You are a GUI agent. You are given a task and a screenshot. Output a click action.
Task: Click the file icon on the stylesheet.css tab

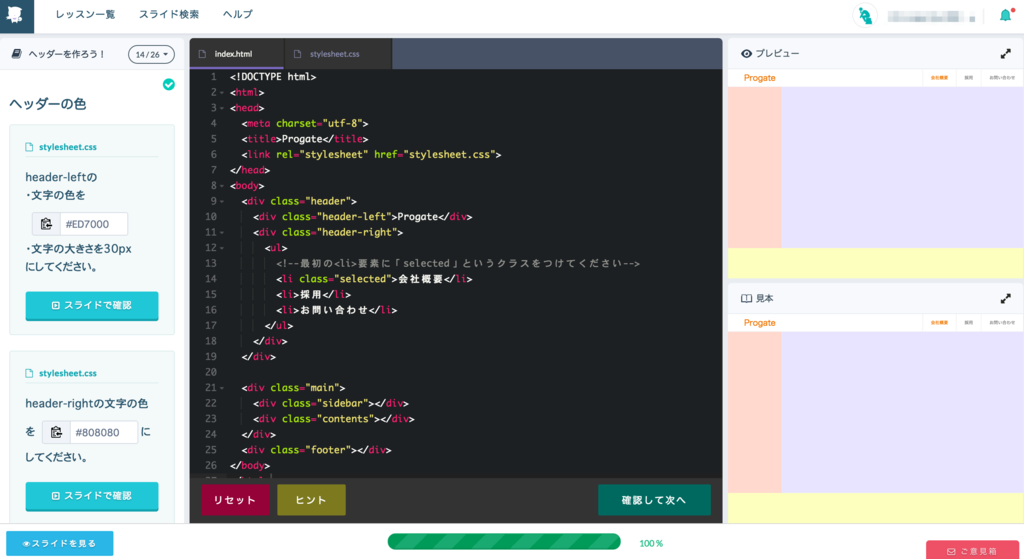click(298, 54)
